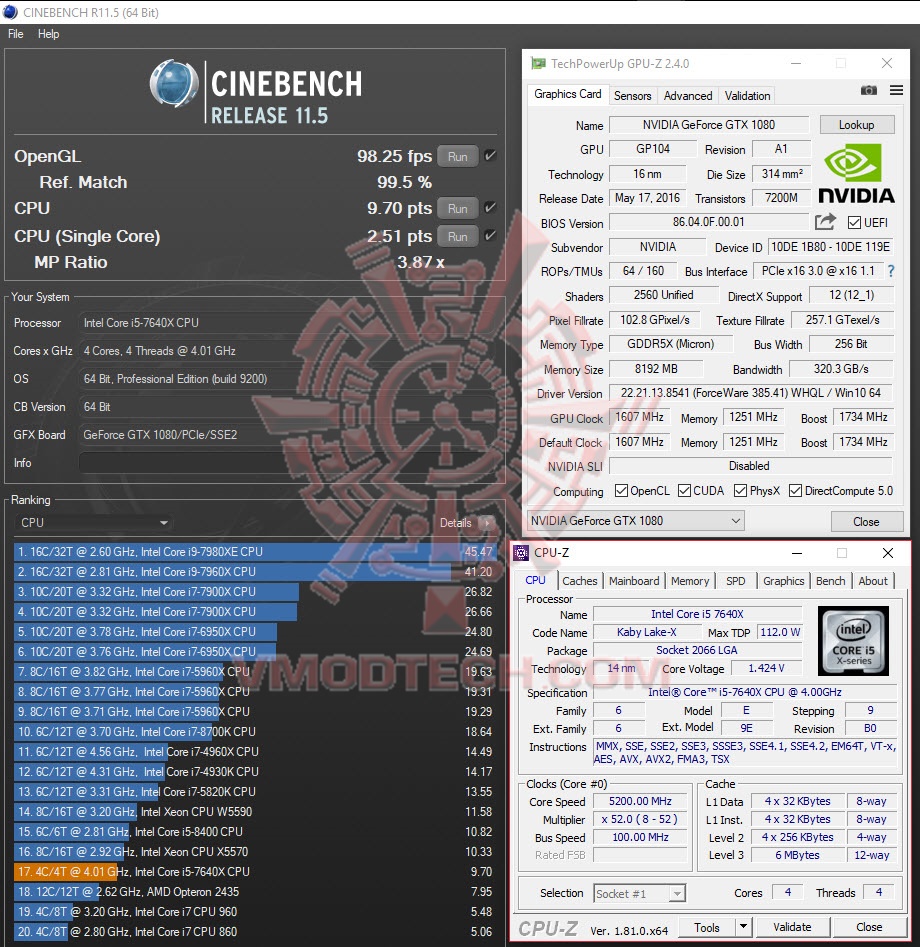
Task: Click Tools button in CPU-Z
Action: click(x=707, y=926)
